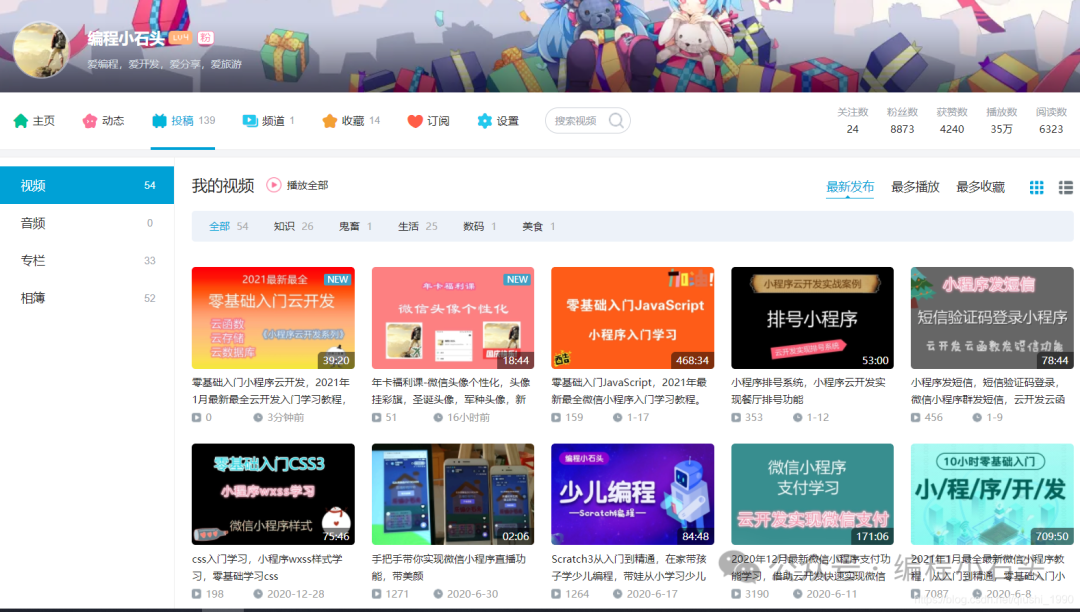
Task: Filter by 知识 category
Action: point(293,226)
